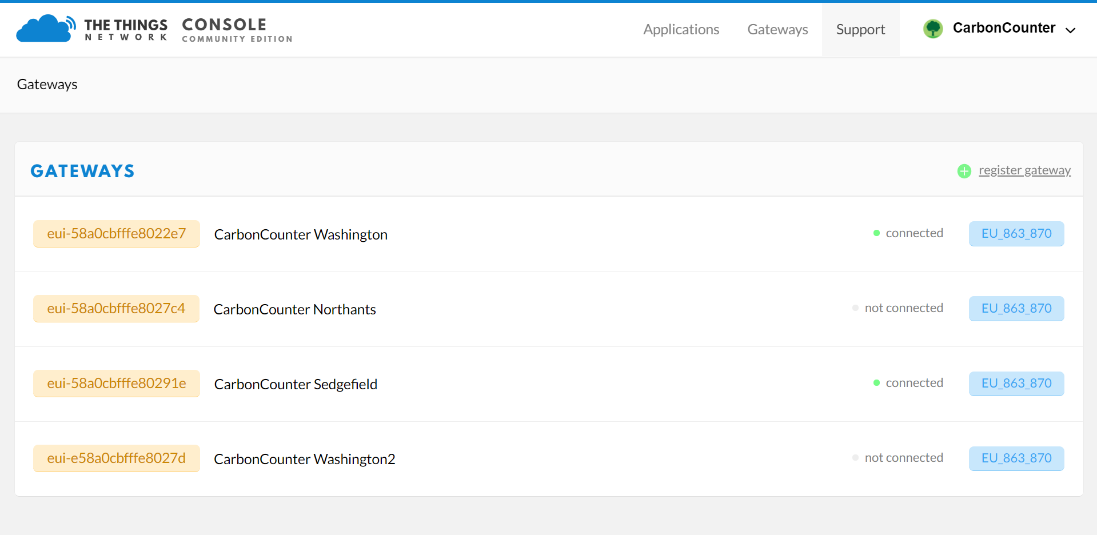Open CarbonCounter Washington2 gateway row

click(304, 459)
